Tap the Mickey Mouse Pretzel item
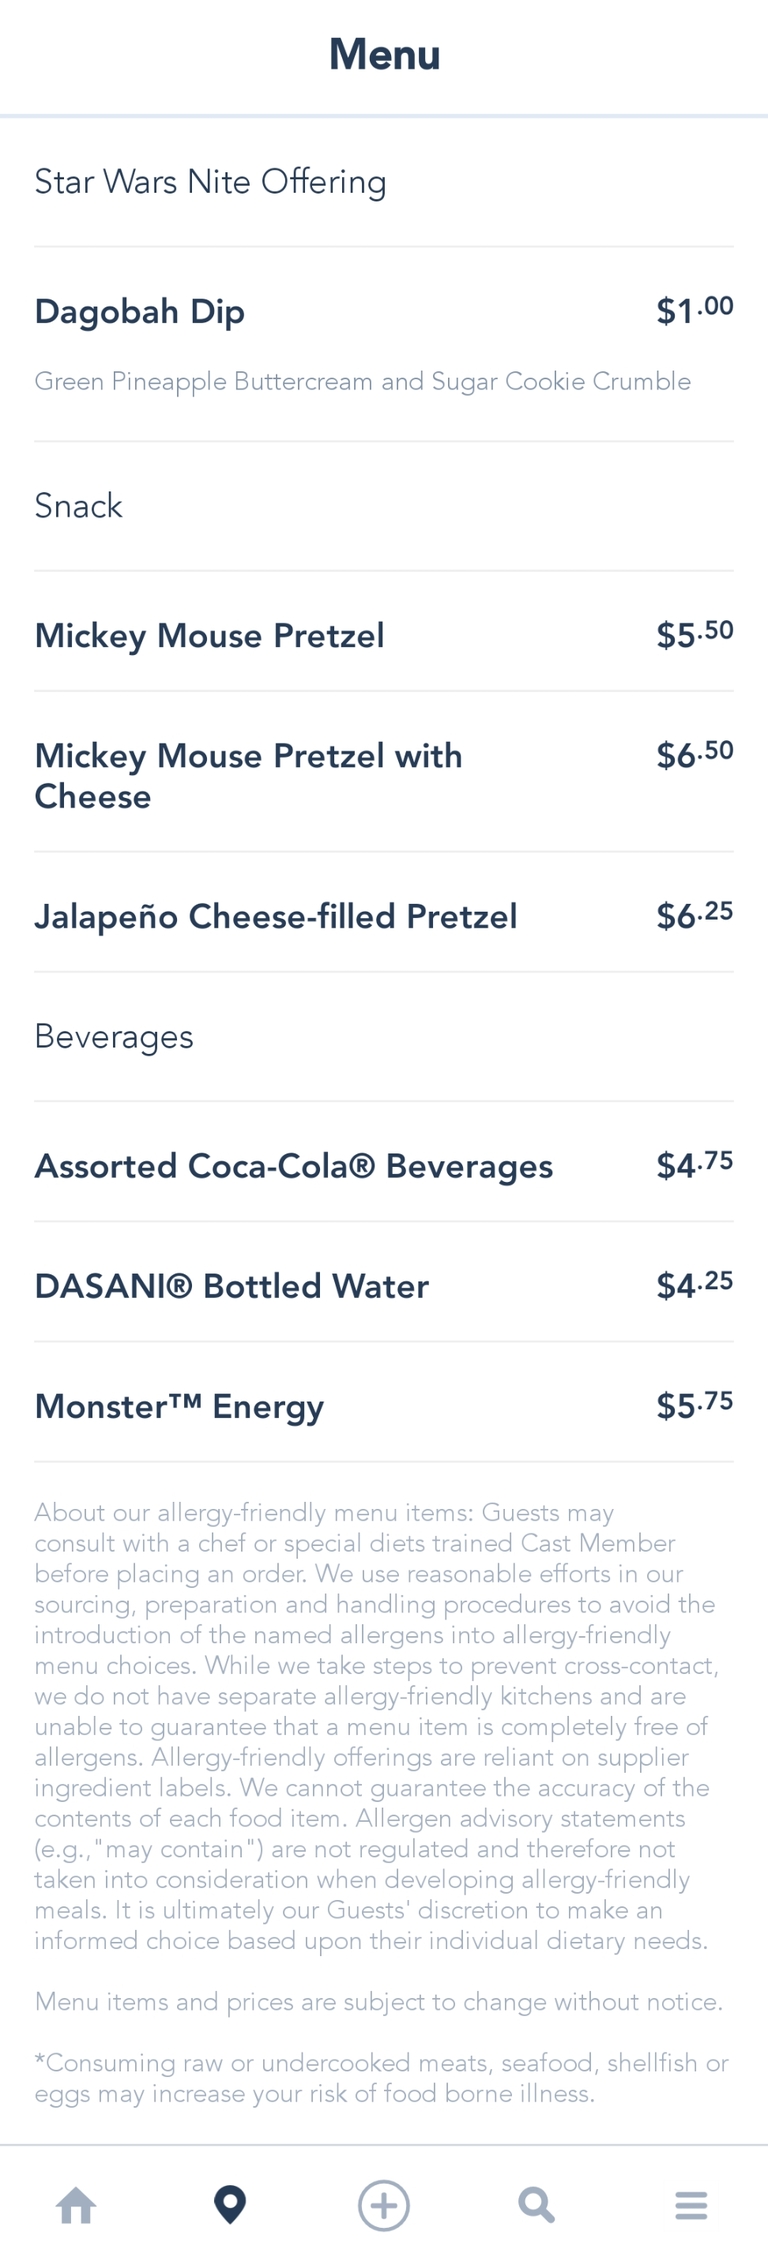 pos(210,636)
